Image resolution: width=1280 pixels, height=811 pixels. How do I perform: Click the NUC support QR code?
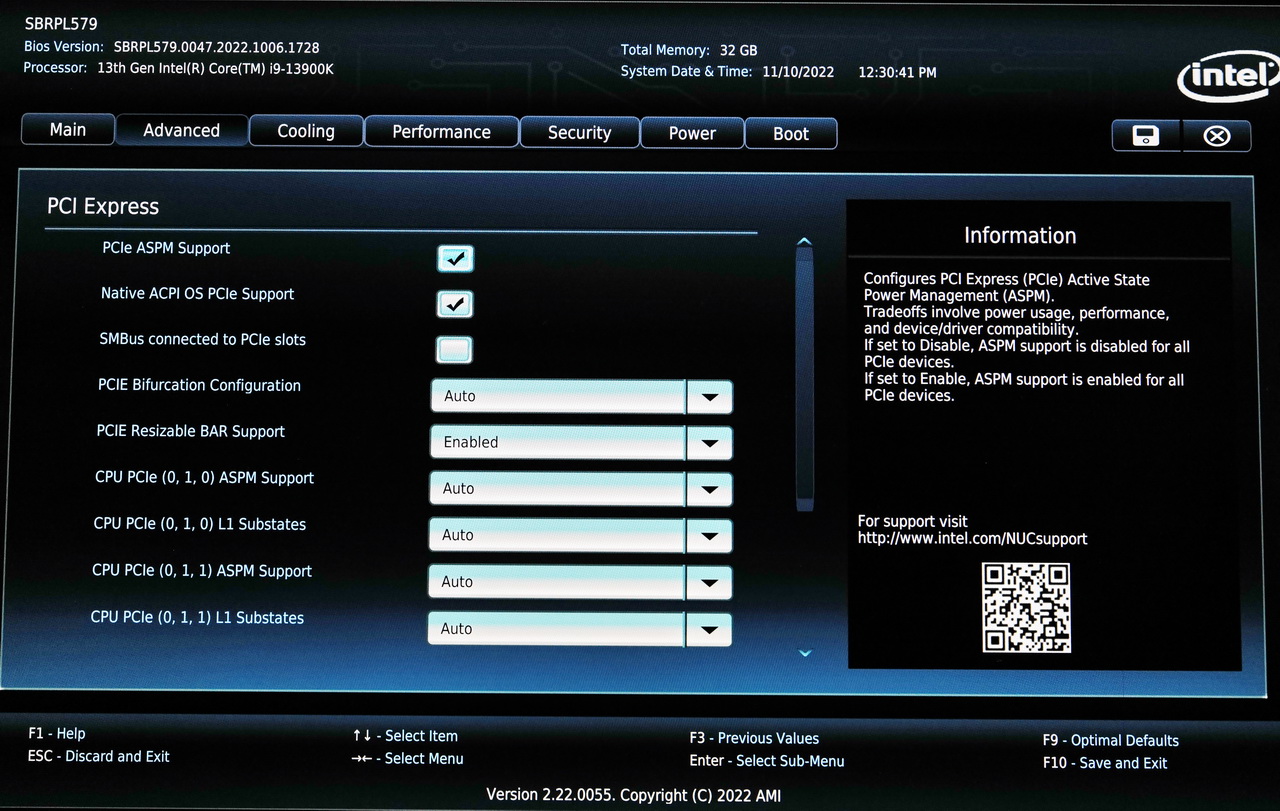pyautogui.click(x=1026, y=608)
